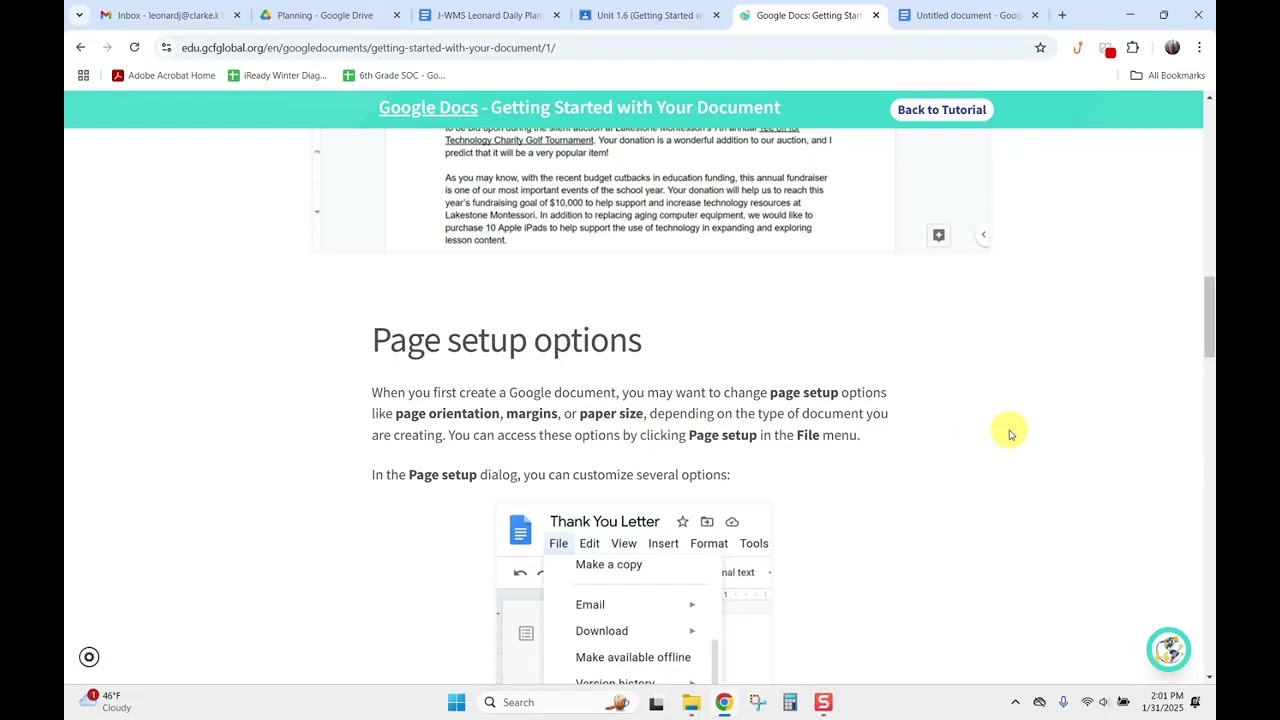Click the Tools menu in the screenshot

pos(754,544)
